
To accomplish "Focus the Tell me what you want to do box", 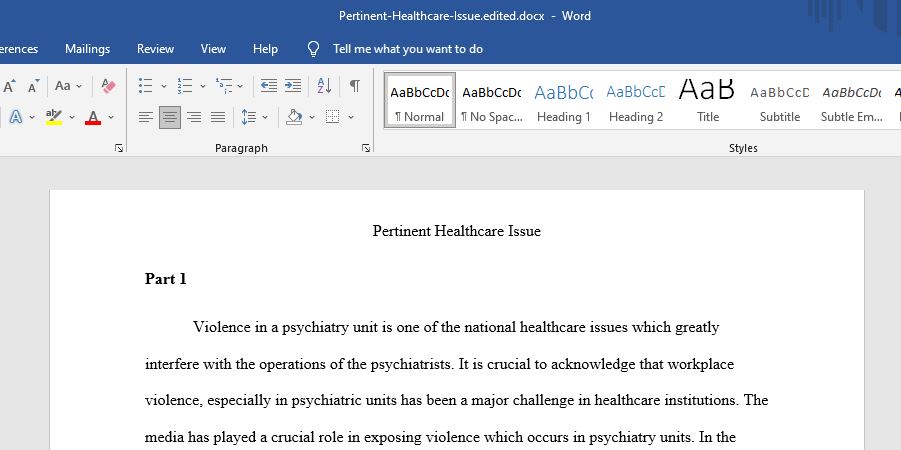I will point(408,49).
